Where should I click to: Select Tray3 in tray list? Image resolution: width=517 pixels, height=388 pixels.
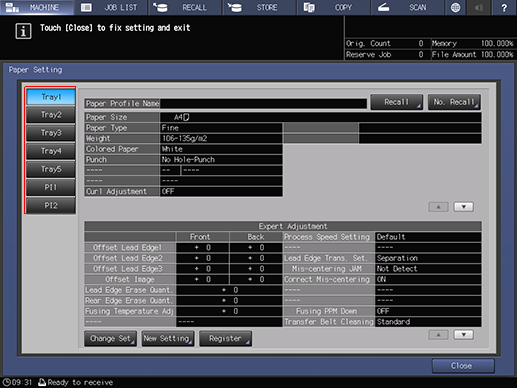tap(51, 133)
